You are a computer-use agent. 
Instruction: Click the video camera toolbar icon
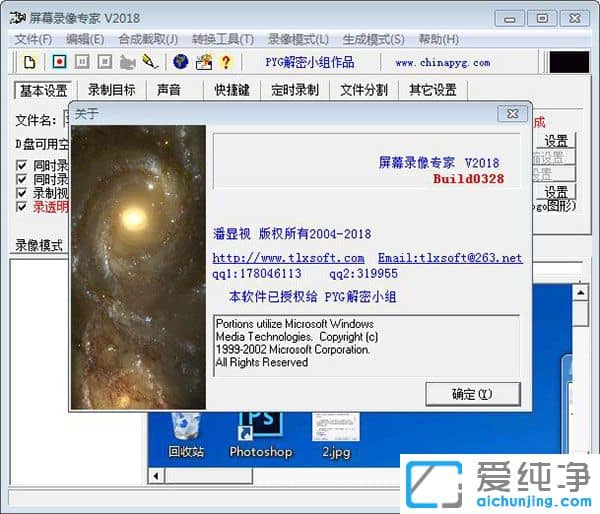coord(128,62)
